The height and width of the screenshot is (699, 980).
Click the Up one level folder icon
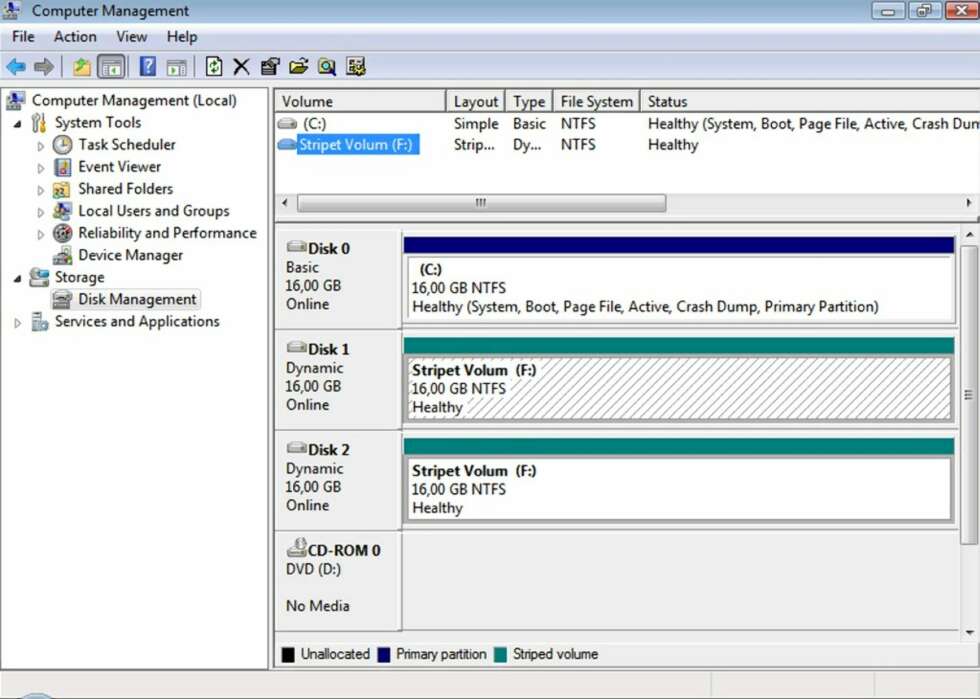tap(82, 66)
